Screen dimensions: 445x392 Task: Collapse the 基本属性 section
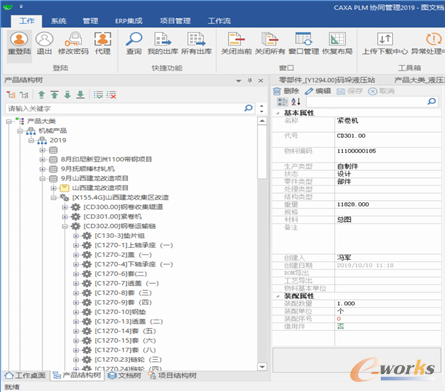click(278, 113)
